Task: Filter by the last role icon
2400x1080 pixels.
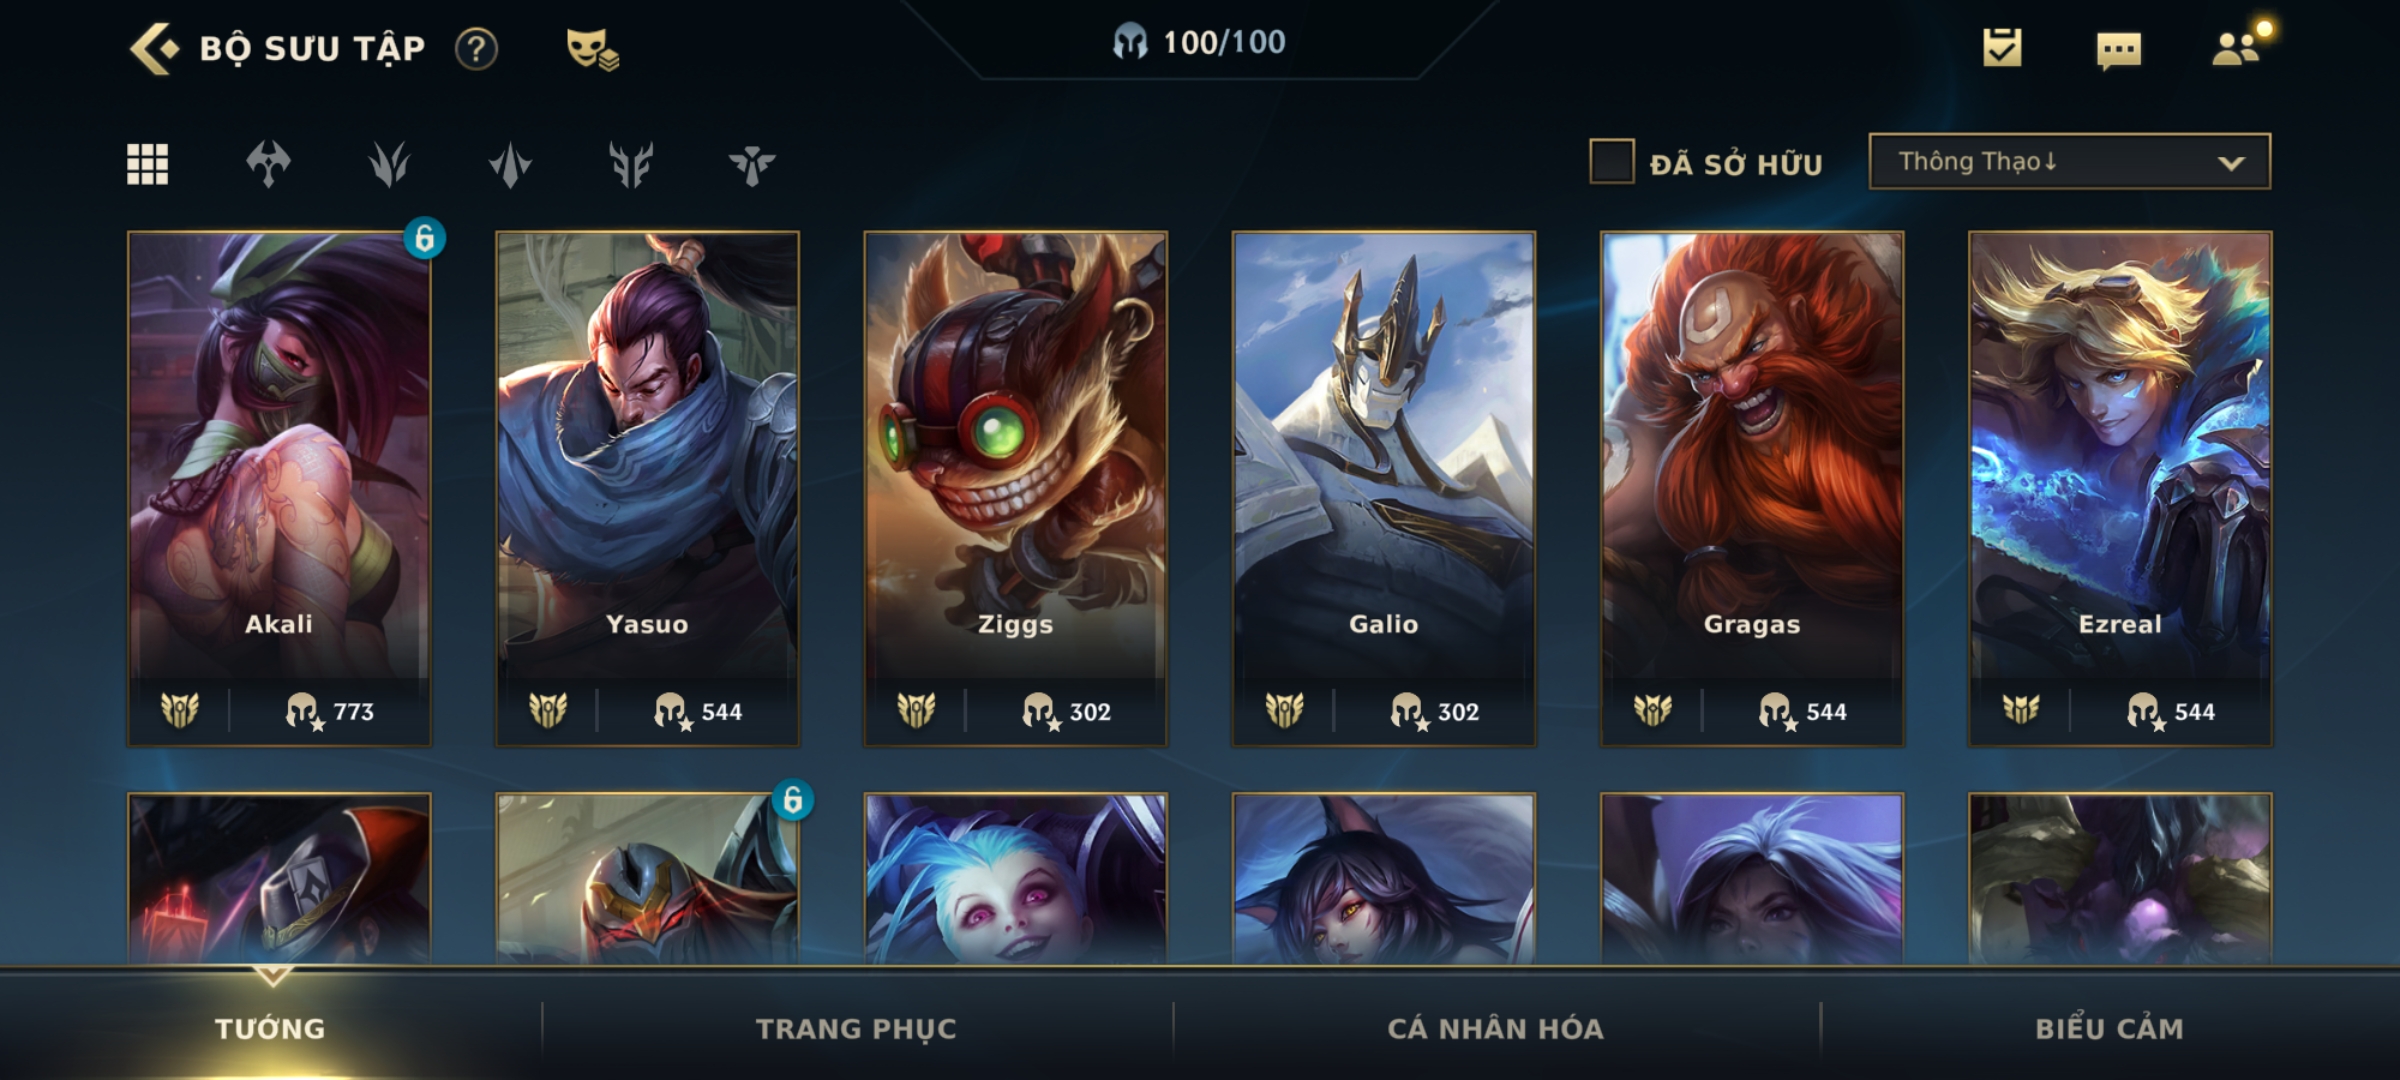Action: pyautogui.click(x=752, y=165)
